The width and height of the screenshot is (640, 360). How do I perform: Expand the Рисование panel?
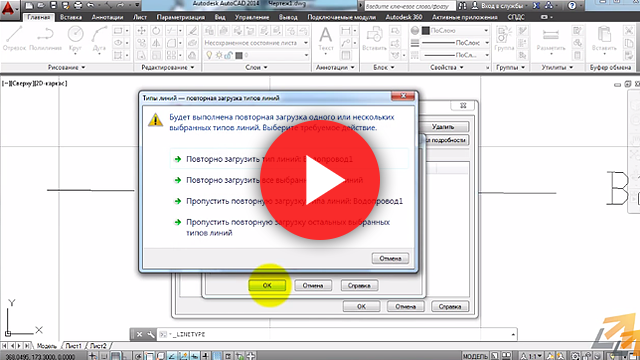pyautogui.click(x=67, y=67)
